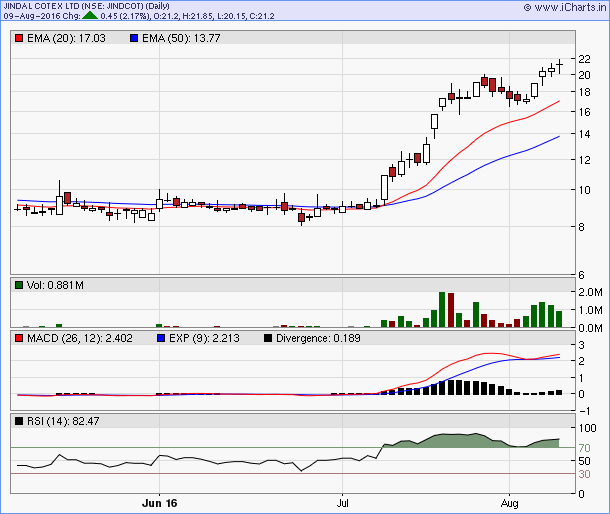Select the chart title JINDAL COTEX LTD text

[42, 6]
